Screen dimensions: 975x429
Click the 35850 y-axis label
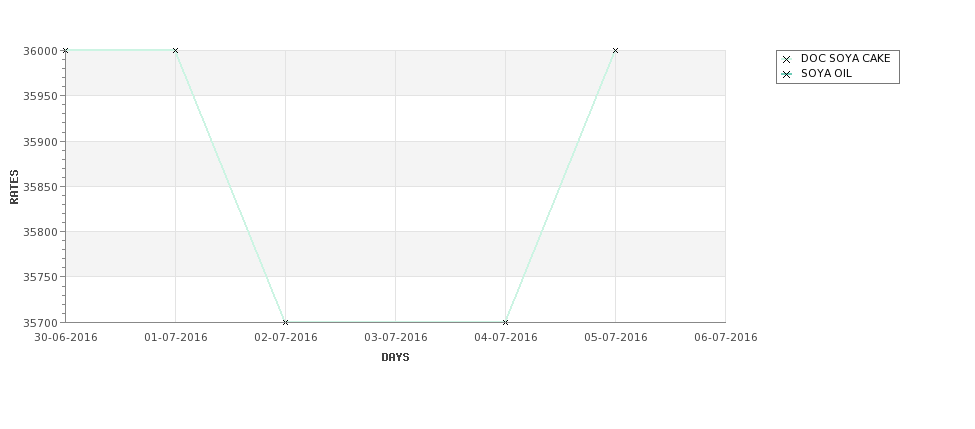click(40, 187)
